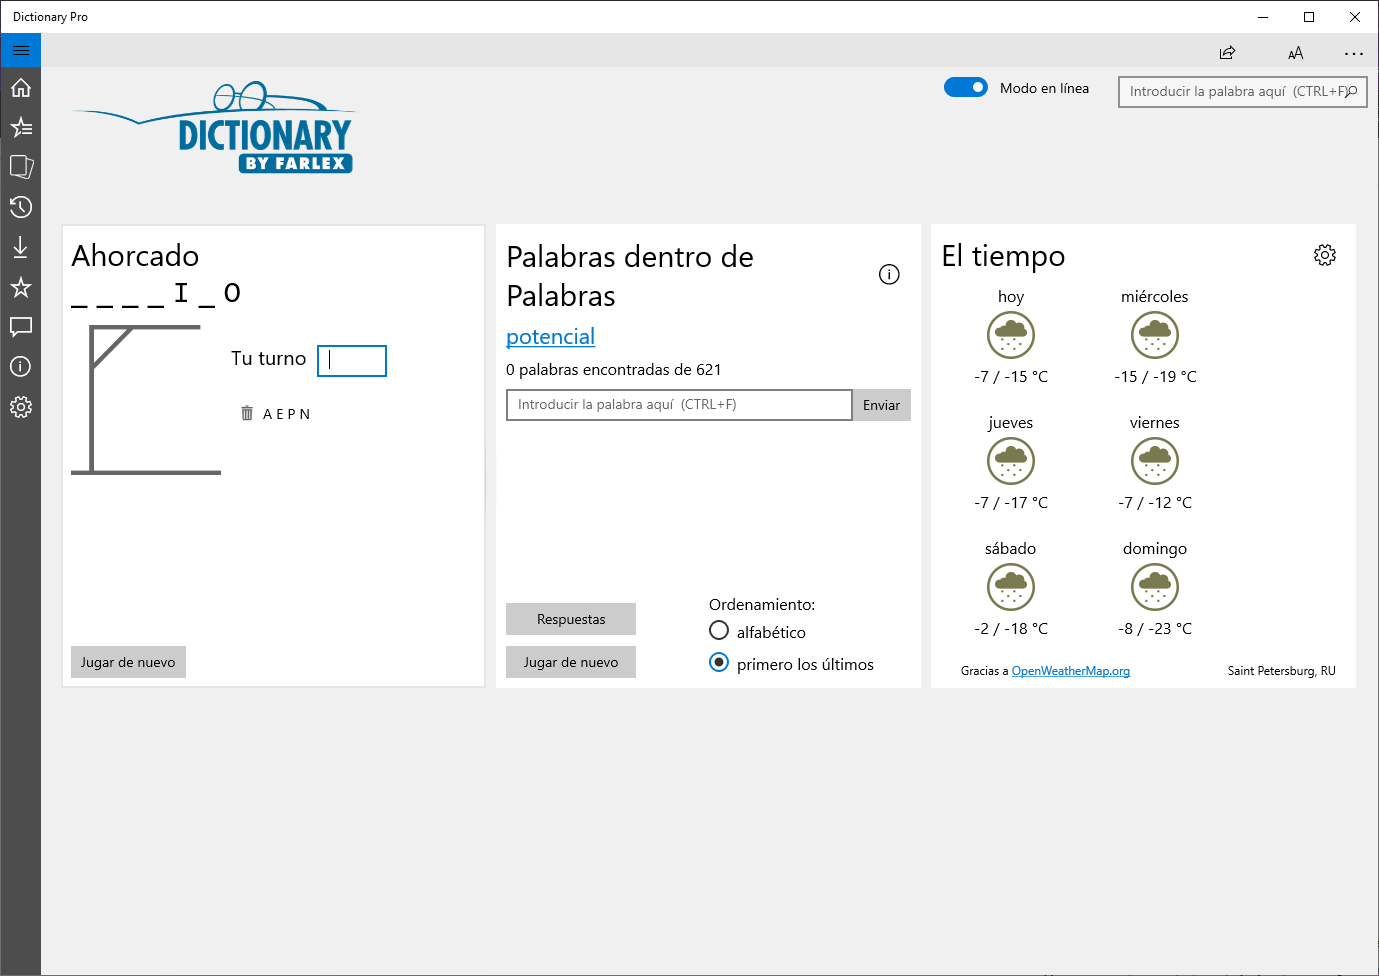Viewport: 1379px width, 976px height.
Task: Open the History clock icon
Action: (x=21, y=207)
